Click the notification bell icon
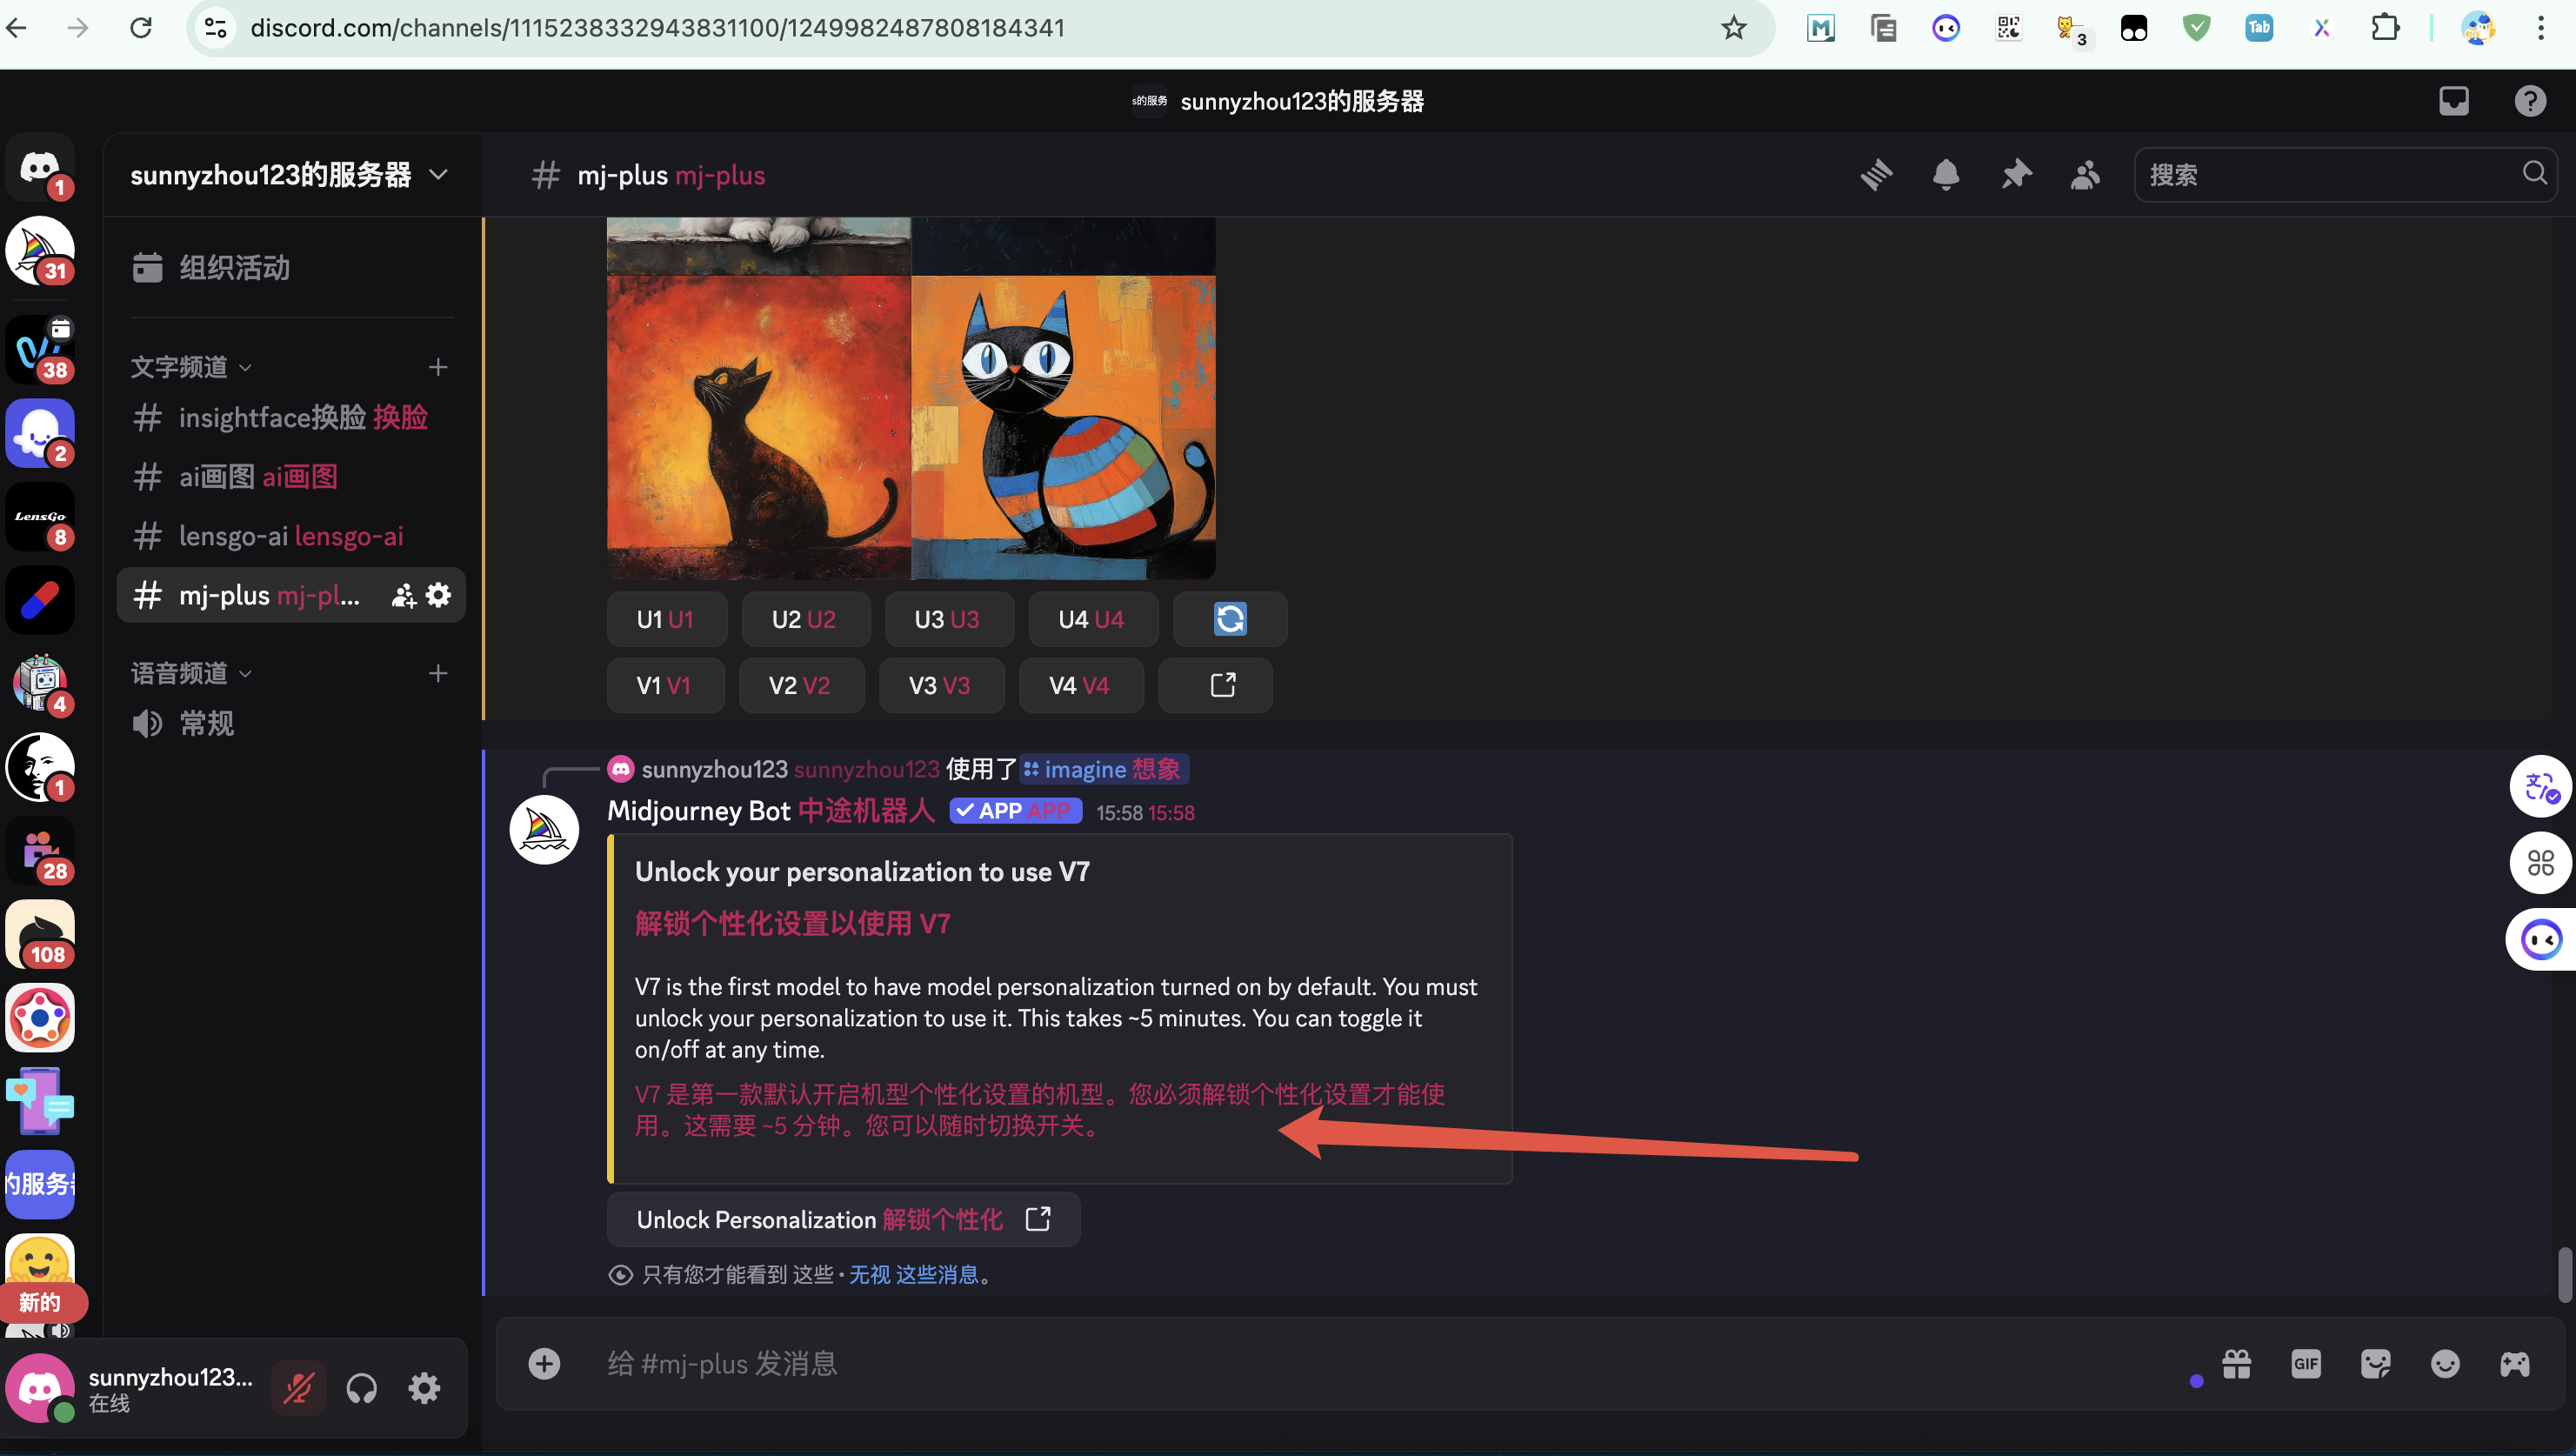Viewport: 2576px width, 1456px height. [x=1946, y=175]
